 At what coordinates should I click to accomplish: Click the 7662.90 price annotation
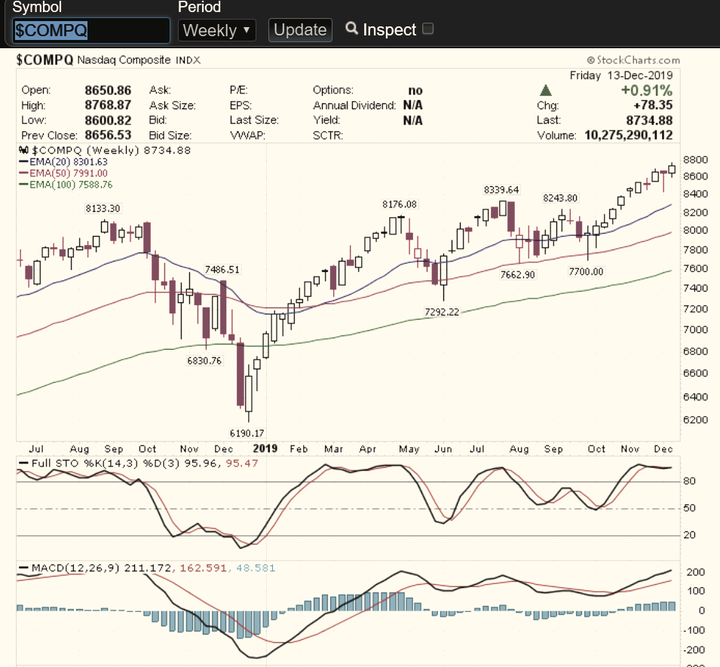(518, 275)
